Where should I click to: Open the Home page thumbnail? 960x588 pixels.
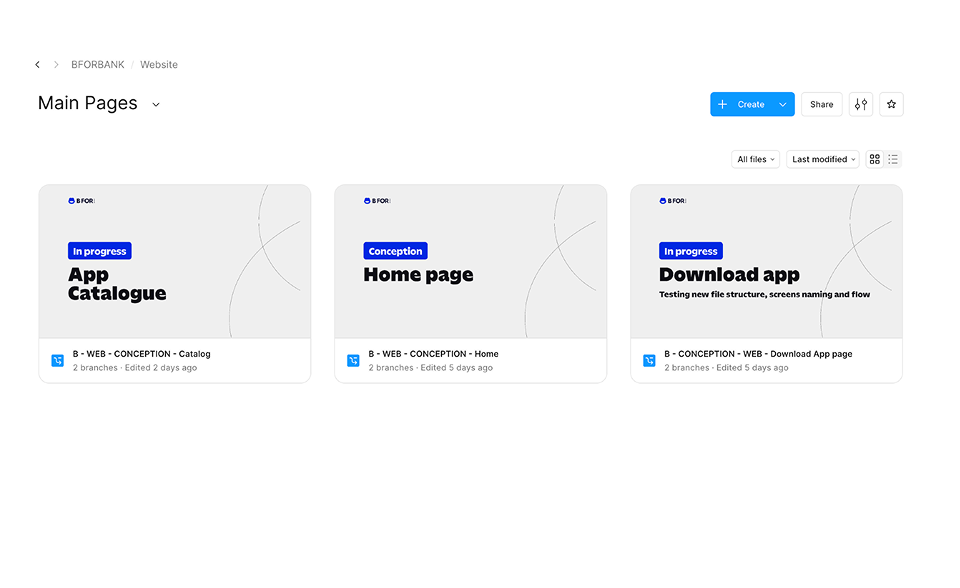point(470,262)
